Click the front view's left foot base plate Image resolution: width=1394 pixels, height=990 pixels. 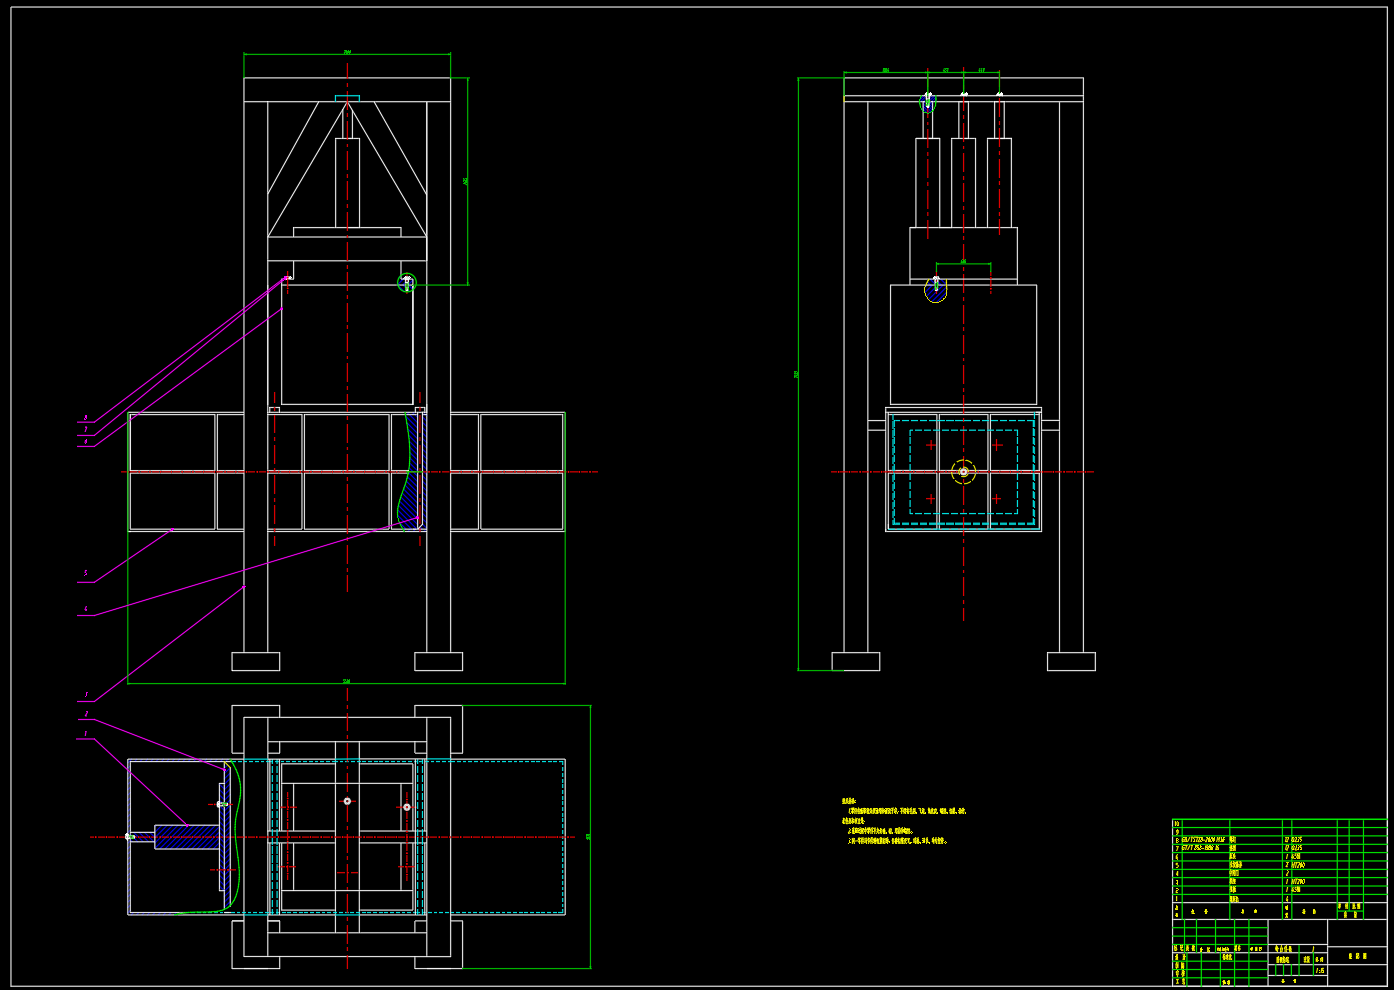click(x=255, y=661)
